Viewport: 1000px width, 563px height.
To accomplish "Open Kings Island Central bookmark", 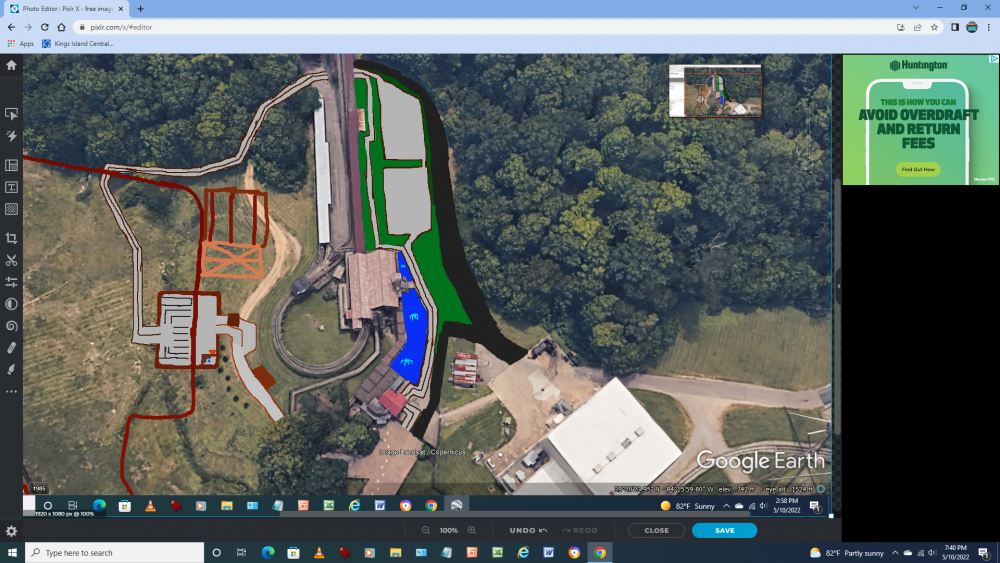I will point(78,43).
